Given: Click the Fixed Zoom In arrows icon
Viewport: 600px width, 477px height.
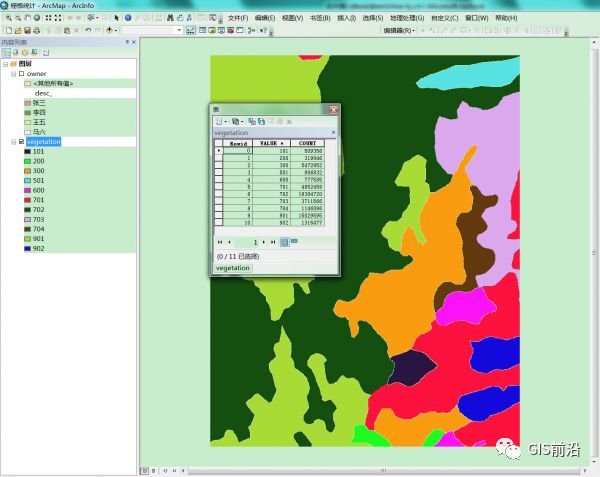Looking at the screenshot, I should [49, 18].
